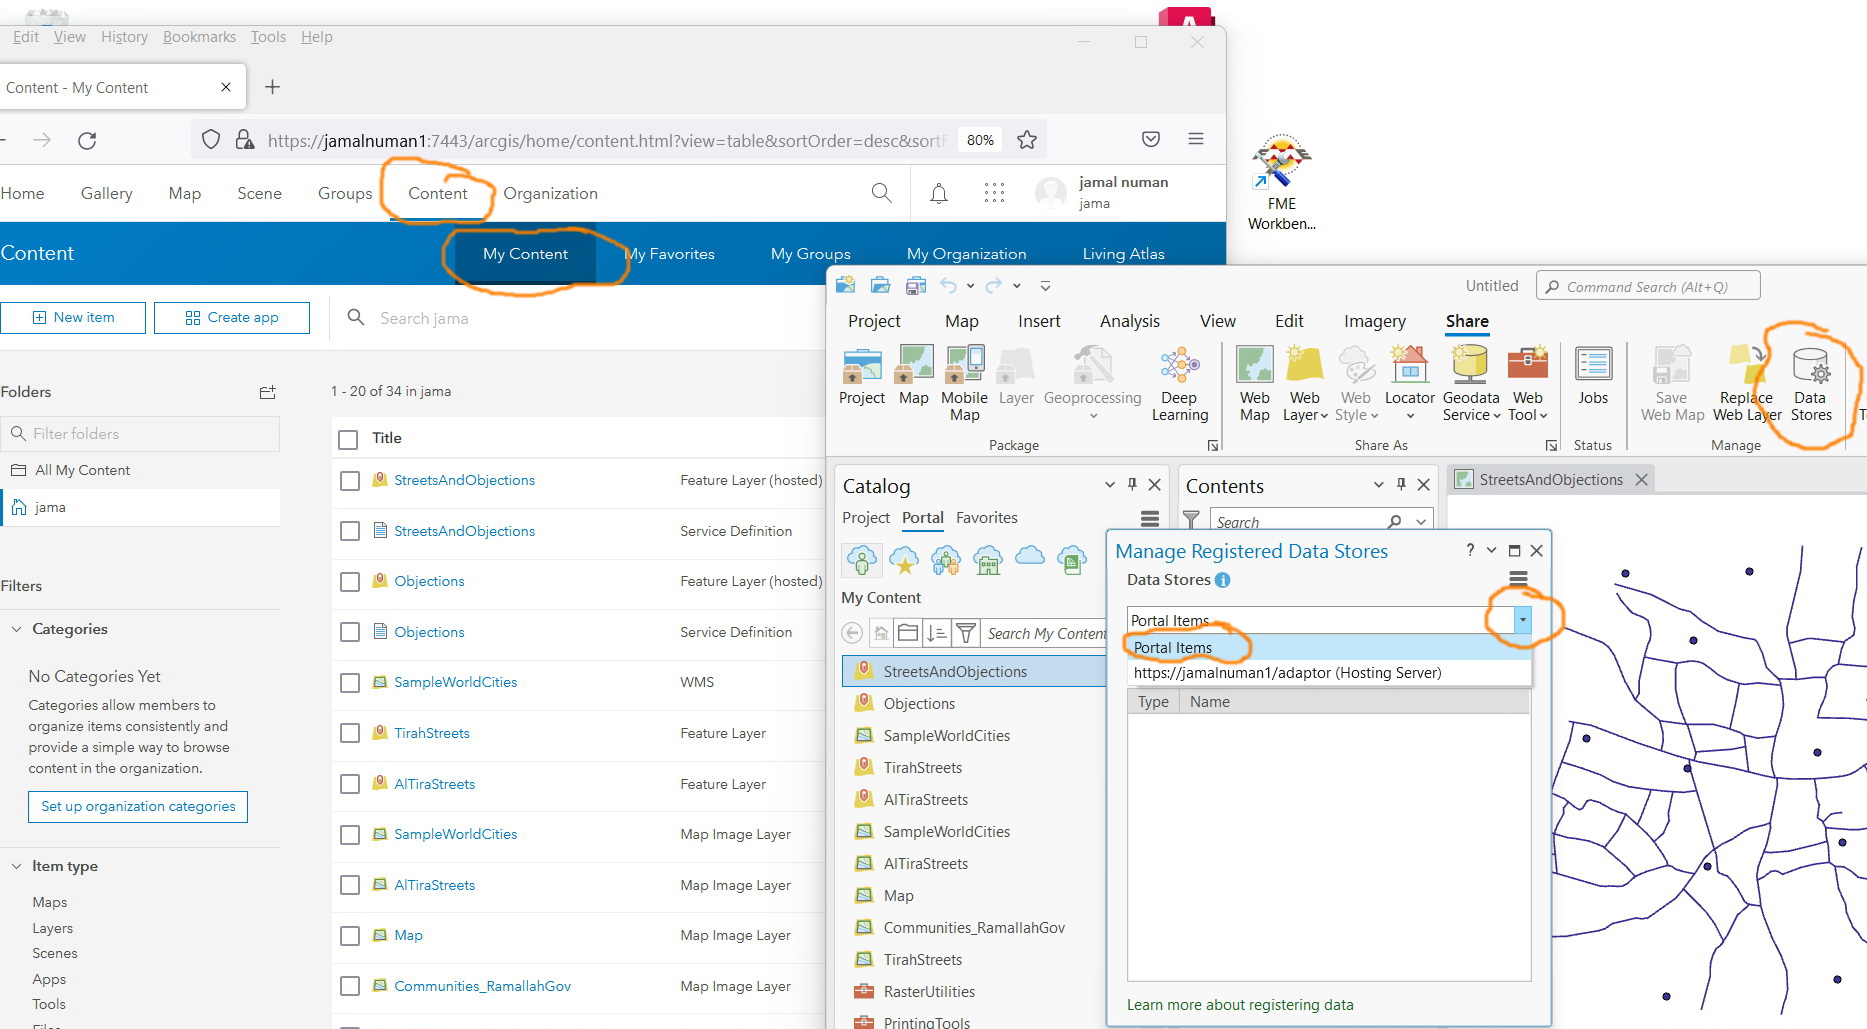The height and width of the screenshot is (1029, 1867).
Task: Collapse the Categories filter section
Action: click(x=16, y=629)
